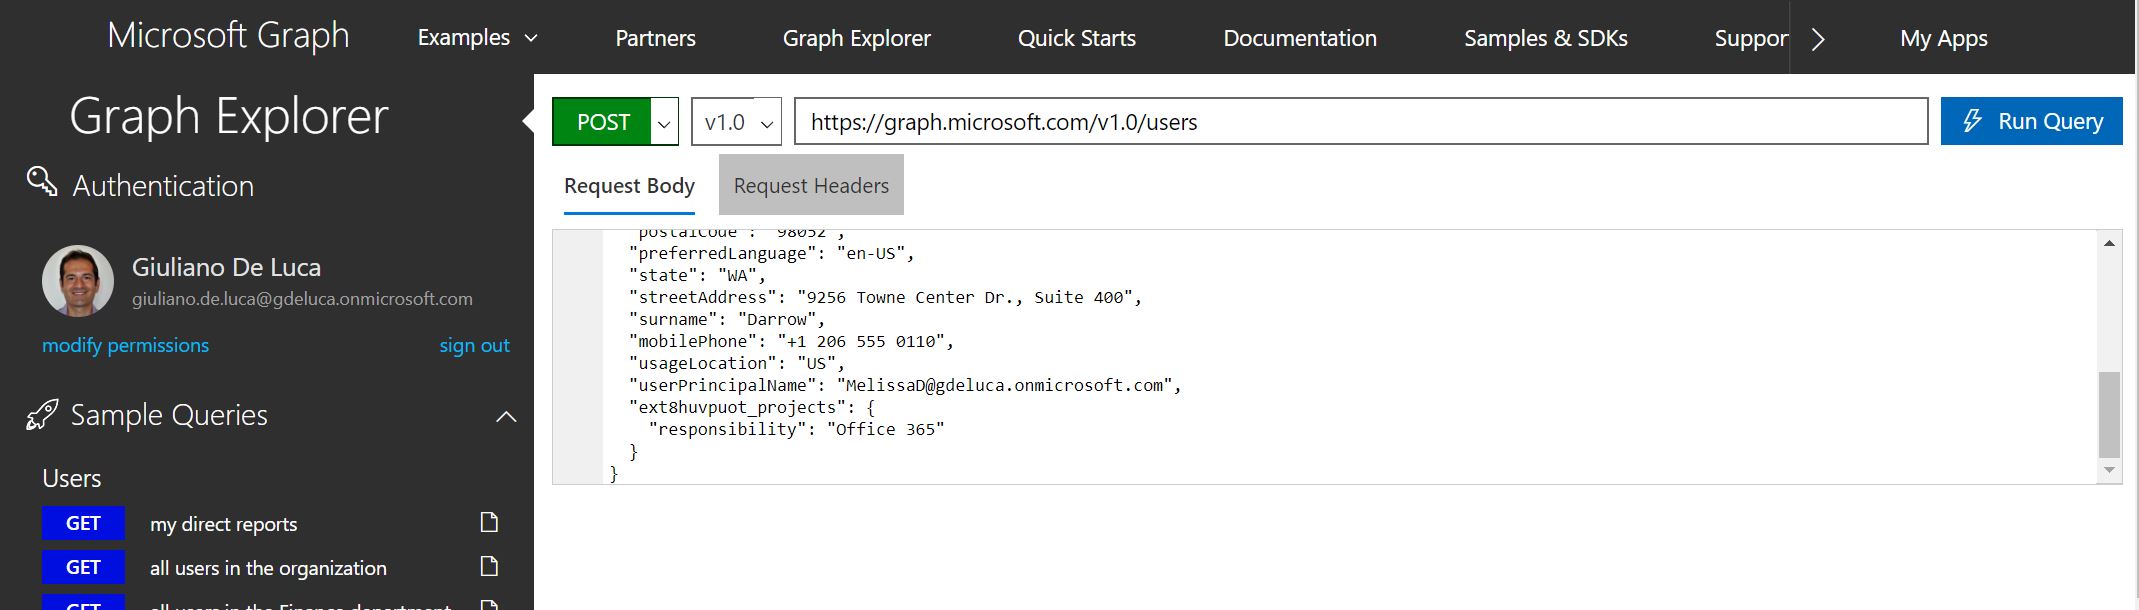Collapse the sidebar with the left arrow
The image size is (2139, 610).
pos(528,121)
